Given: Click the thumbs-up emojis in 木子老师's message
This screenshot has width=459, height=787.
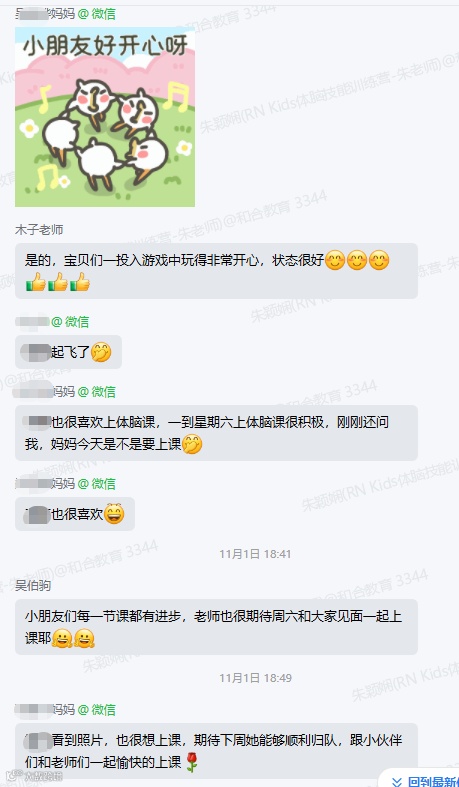Looking at the screenshot, I should coord(58,283).
